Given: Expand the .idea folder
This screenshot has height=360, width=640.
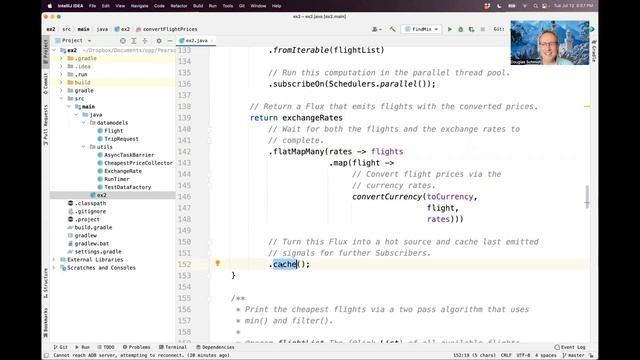Looking at the screenshot, I should pos(61,66).
